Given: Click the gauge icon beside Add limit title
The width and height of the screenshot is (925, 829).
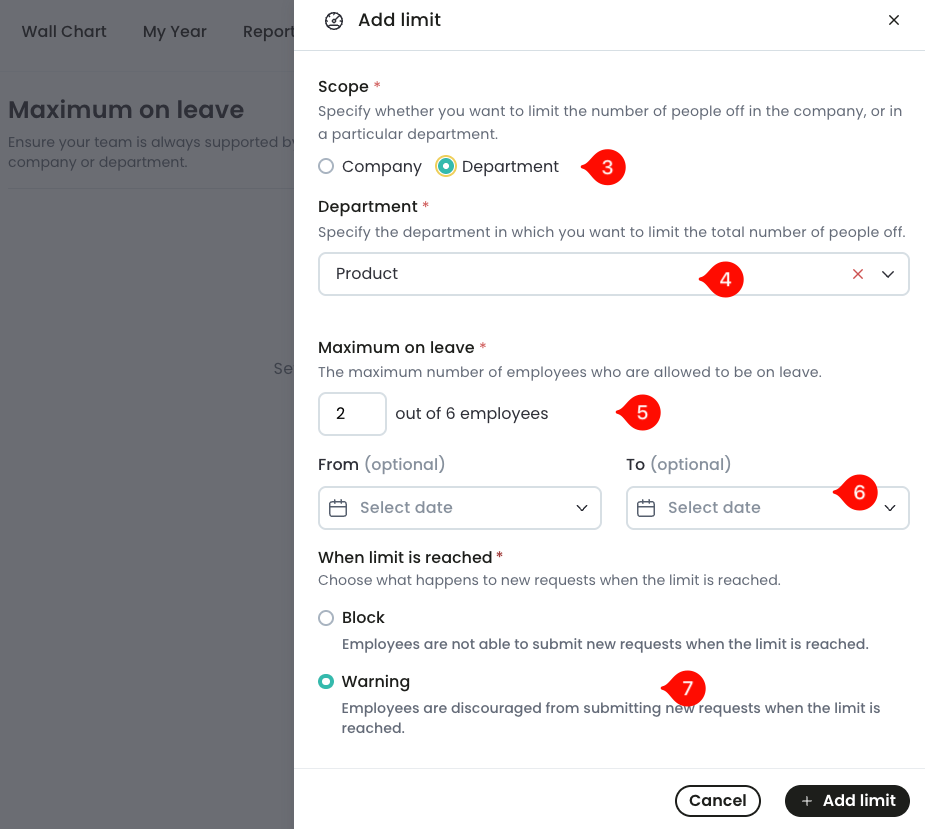Looking at the screenshot, I should point(334,20).
